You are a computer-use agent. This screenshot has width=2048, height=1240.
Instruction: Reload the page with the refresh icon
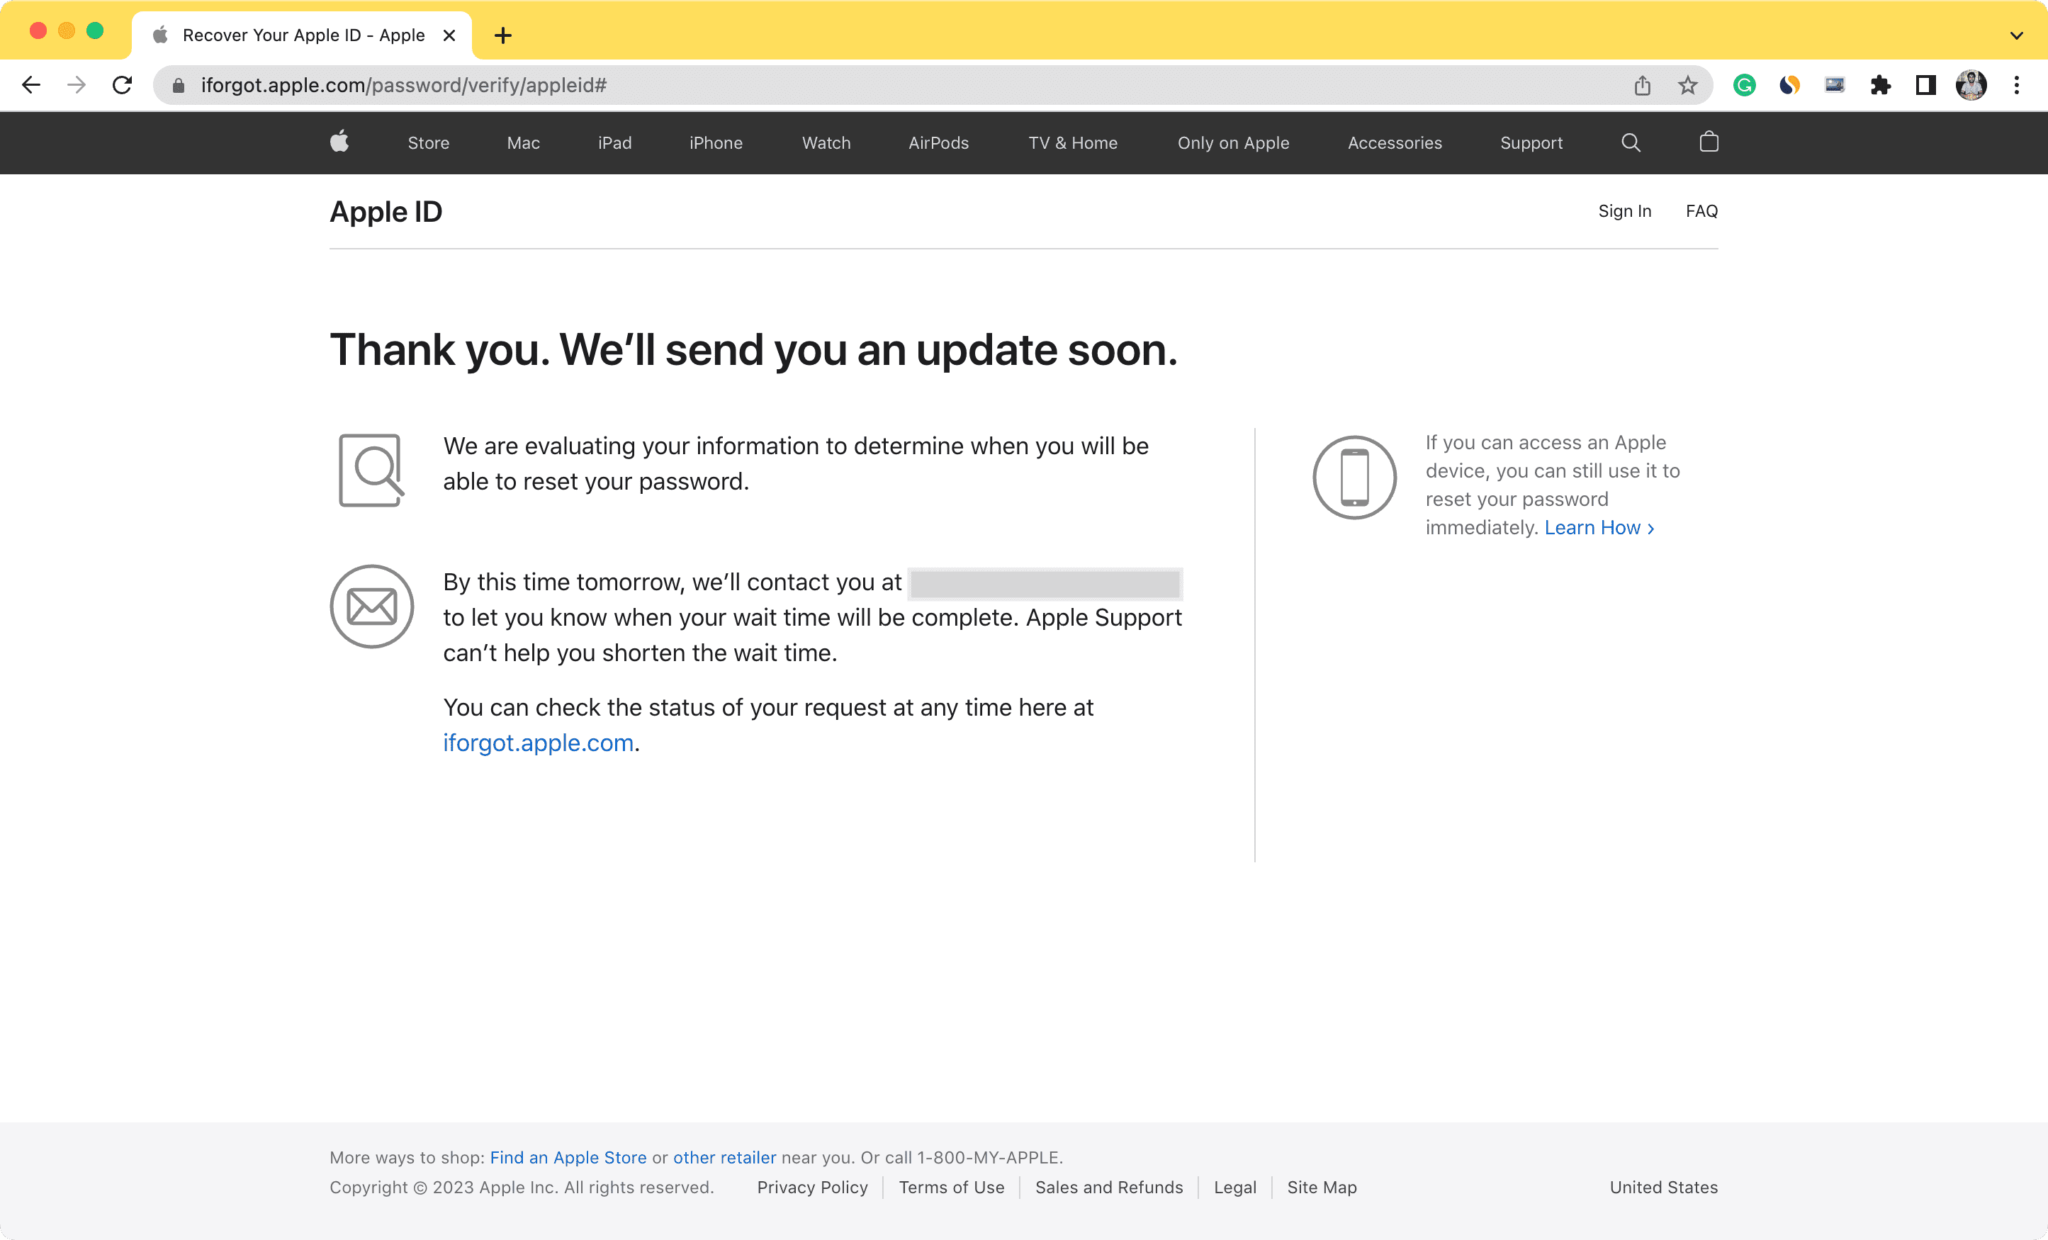[122, 85]
